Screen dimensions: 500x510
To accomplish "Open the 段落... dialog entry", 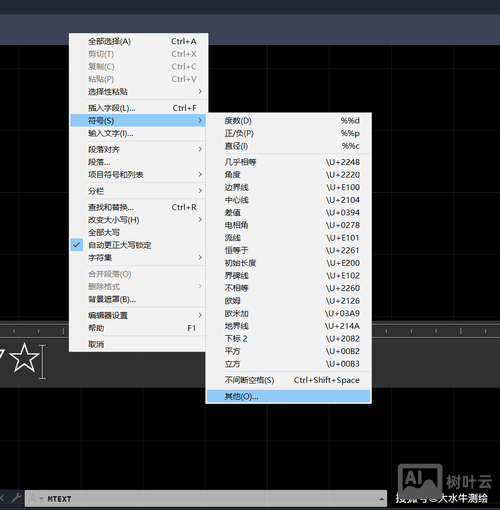I will 138,162.
